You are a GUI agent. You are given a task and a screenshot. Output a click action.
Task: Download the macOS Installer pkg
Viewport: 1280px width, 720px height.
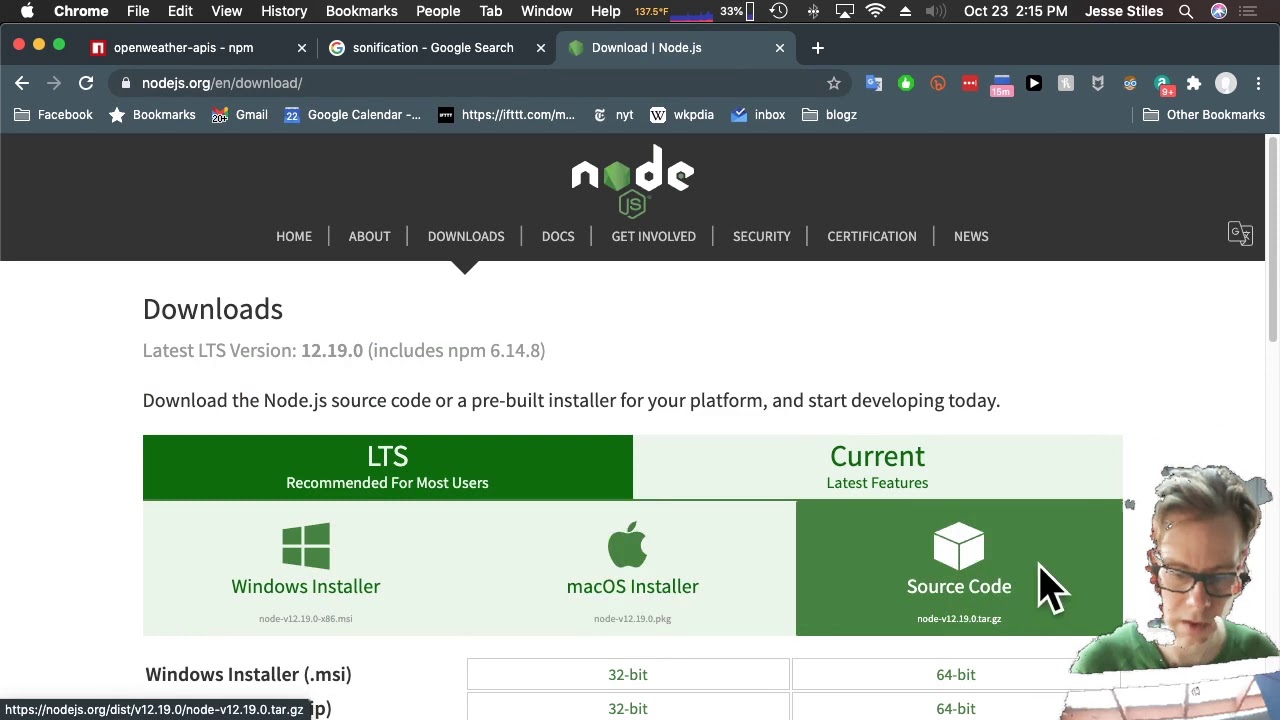[x=632, y=568]
